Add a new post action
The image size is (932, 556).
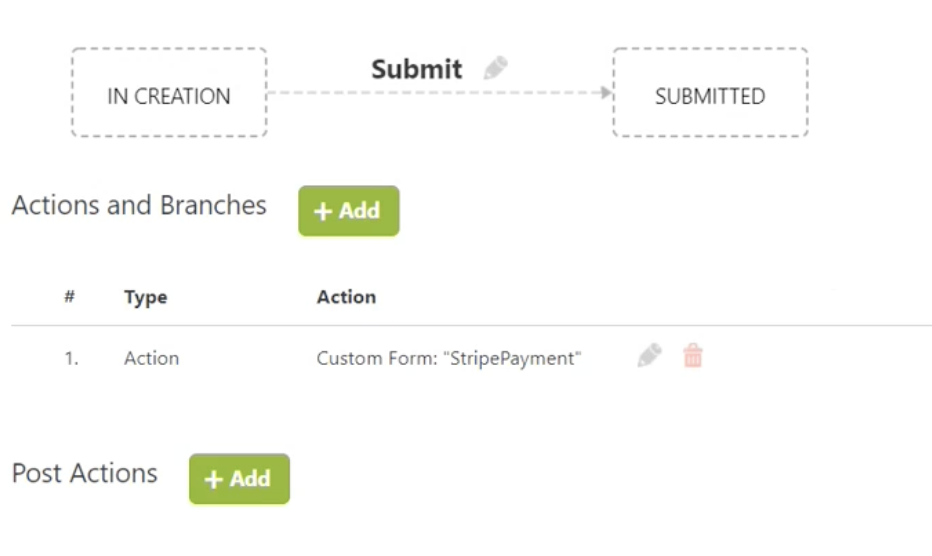240,479
